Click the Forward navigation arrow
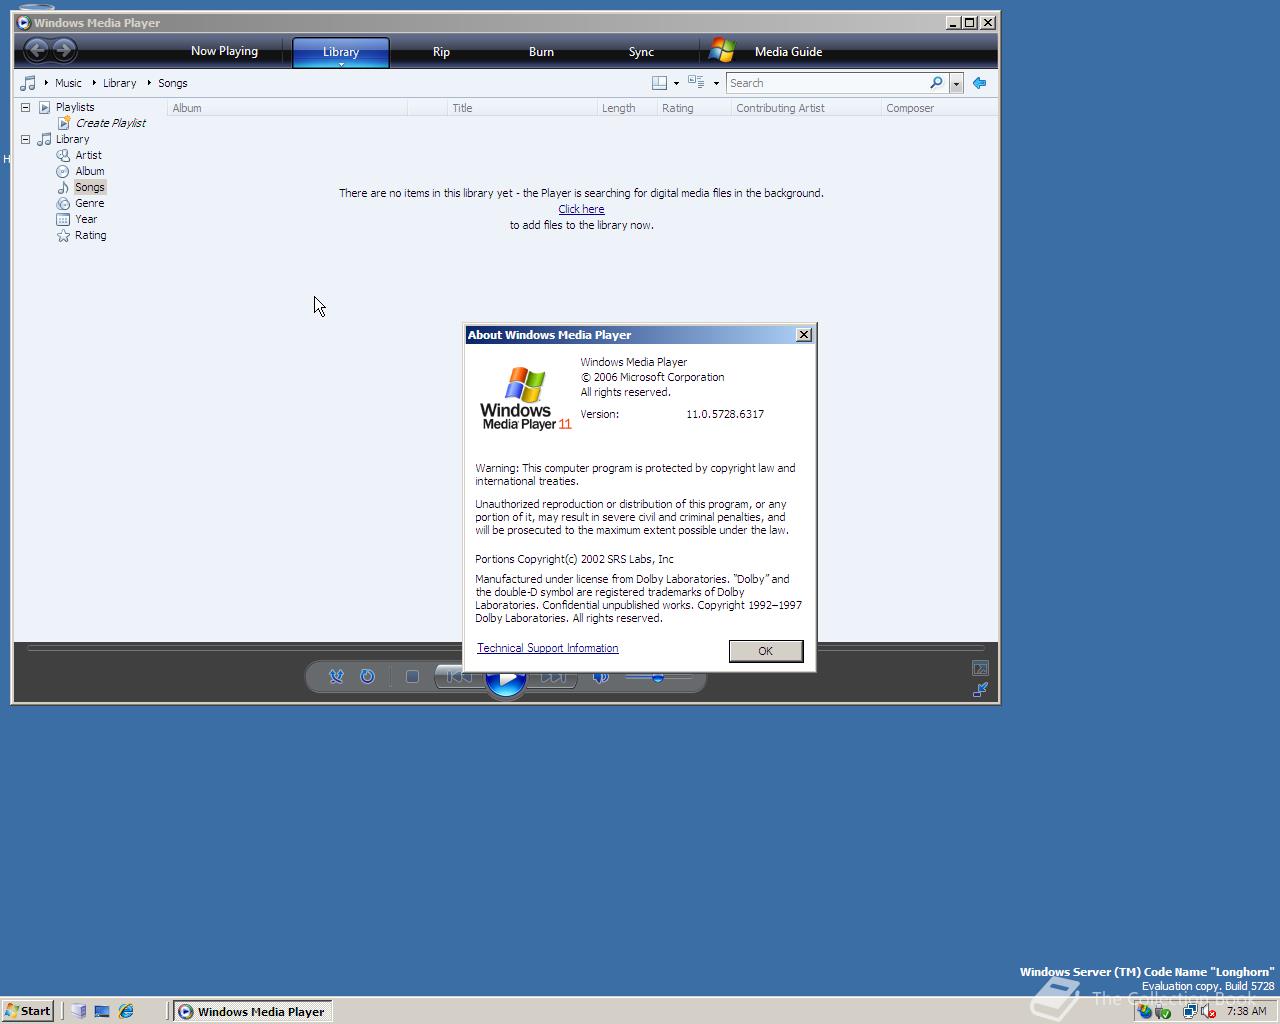Viewport: 1280px width, 1024px height. coord(64,50)
